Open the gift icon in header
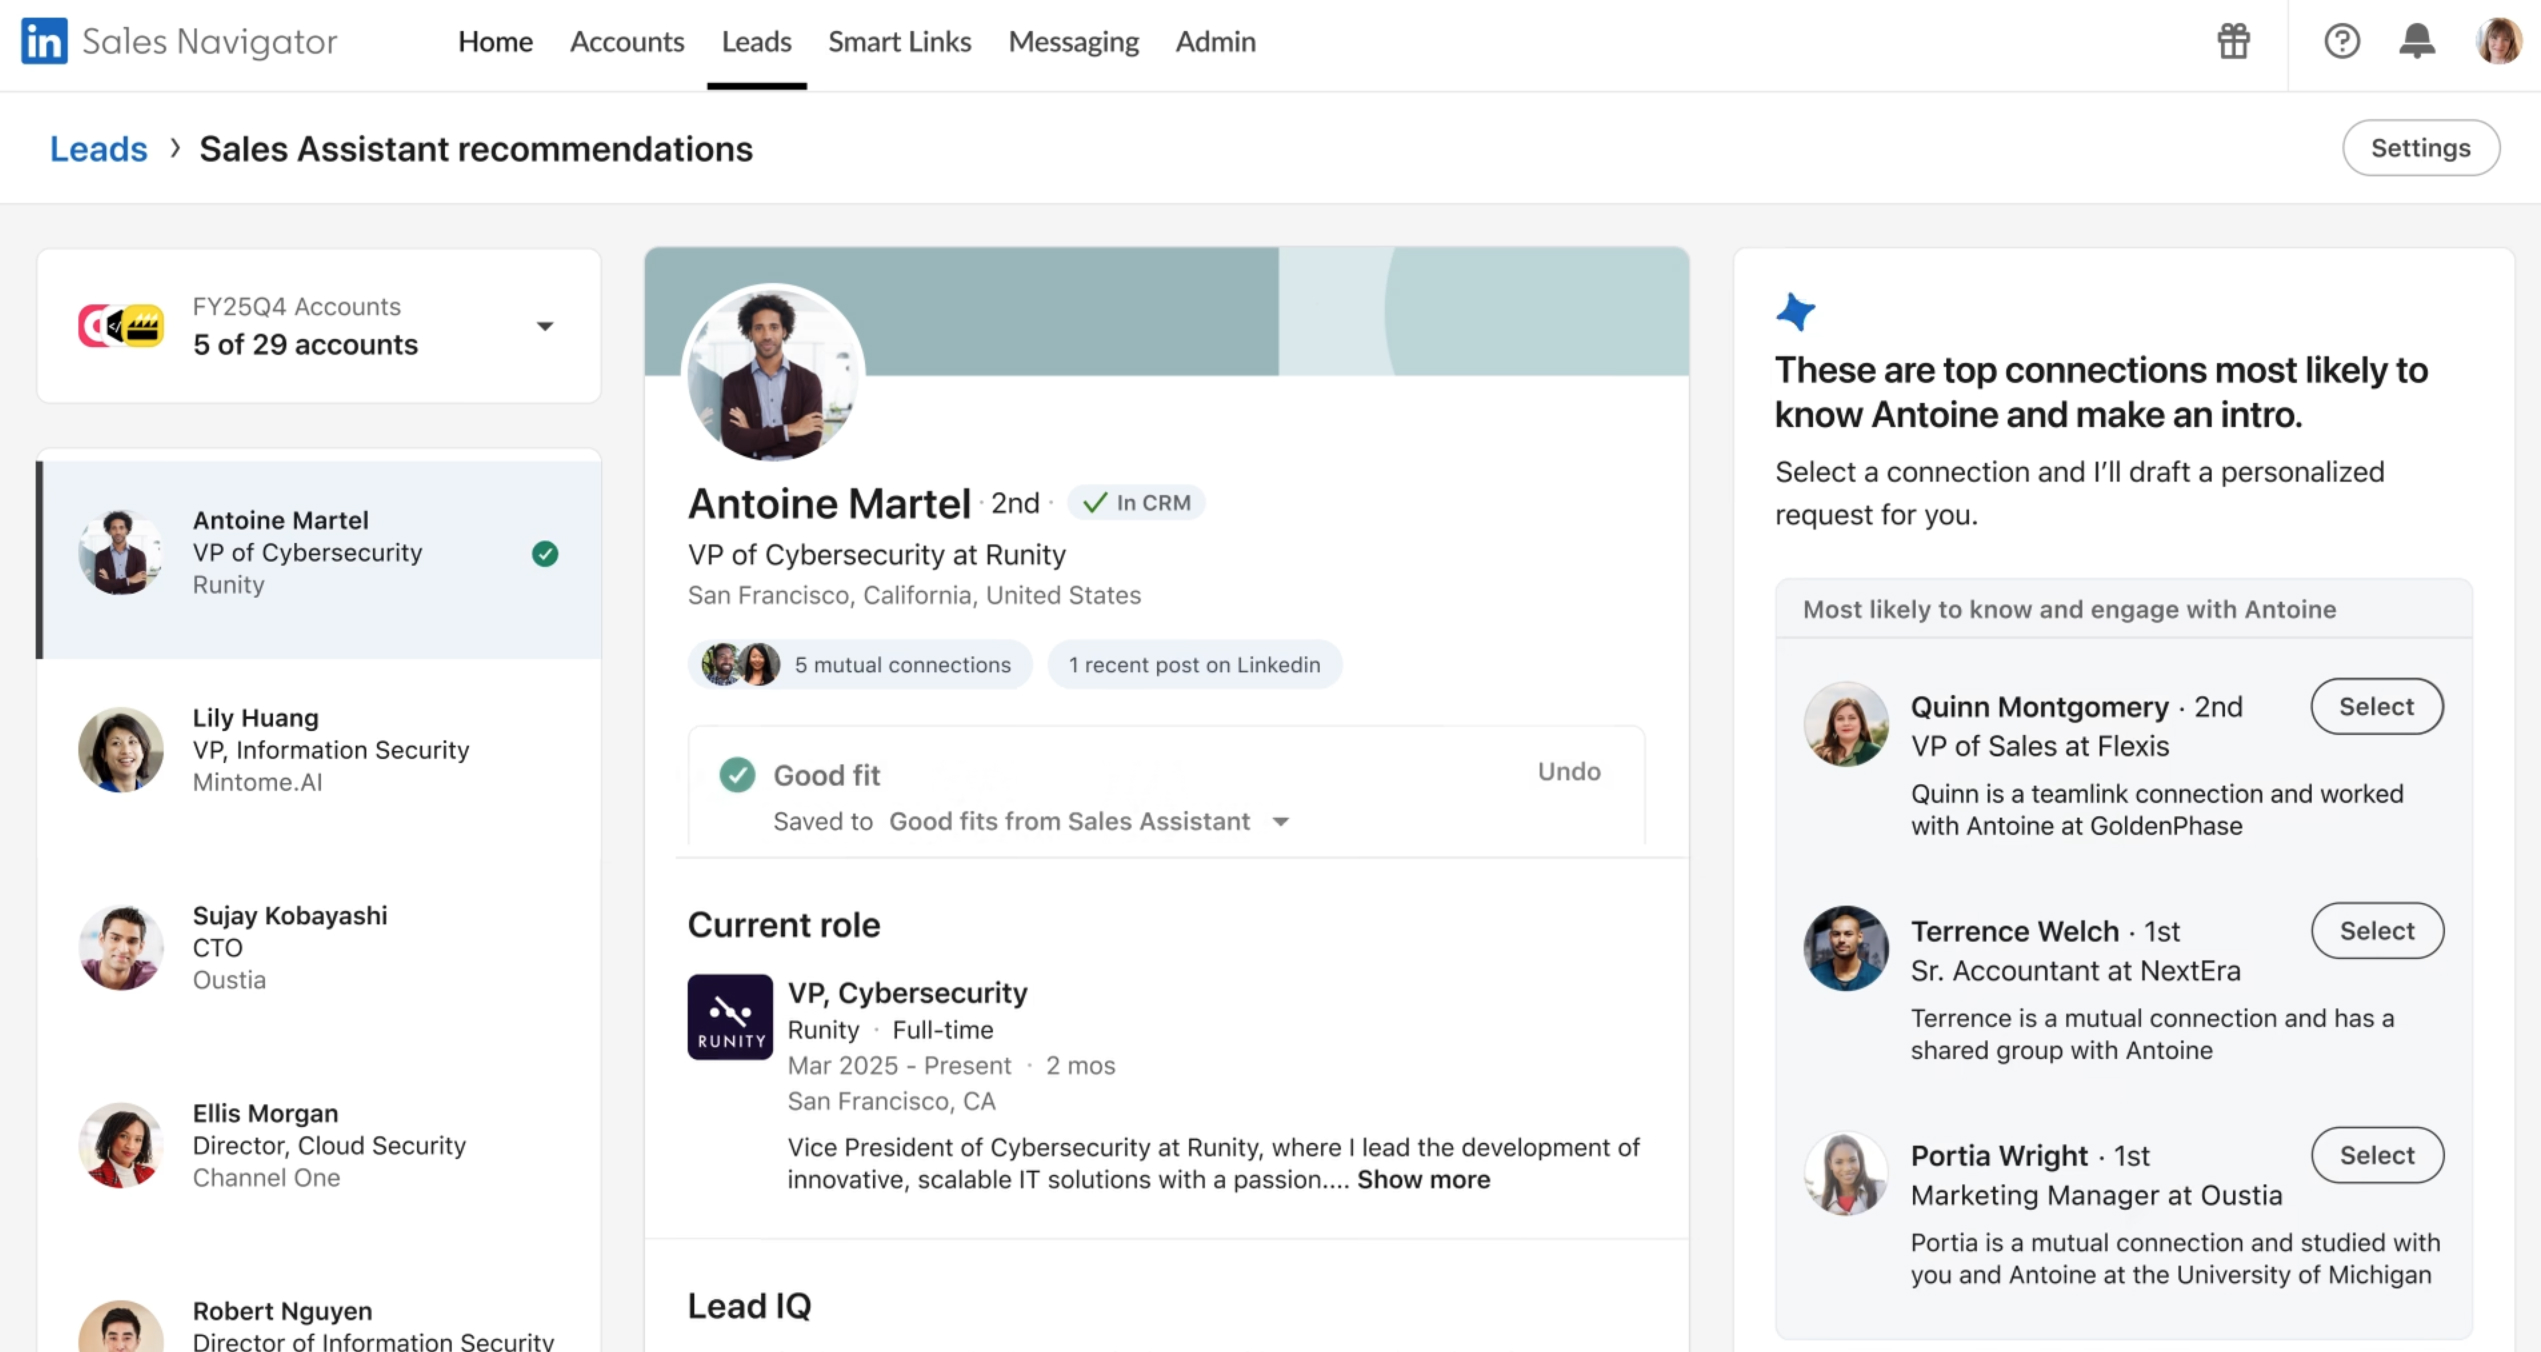Screen dimensions: 2541x1352 pos(2233,41)
